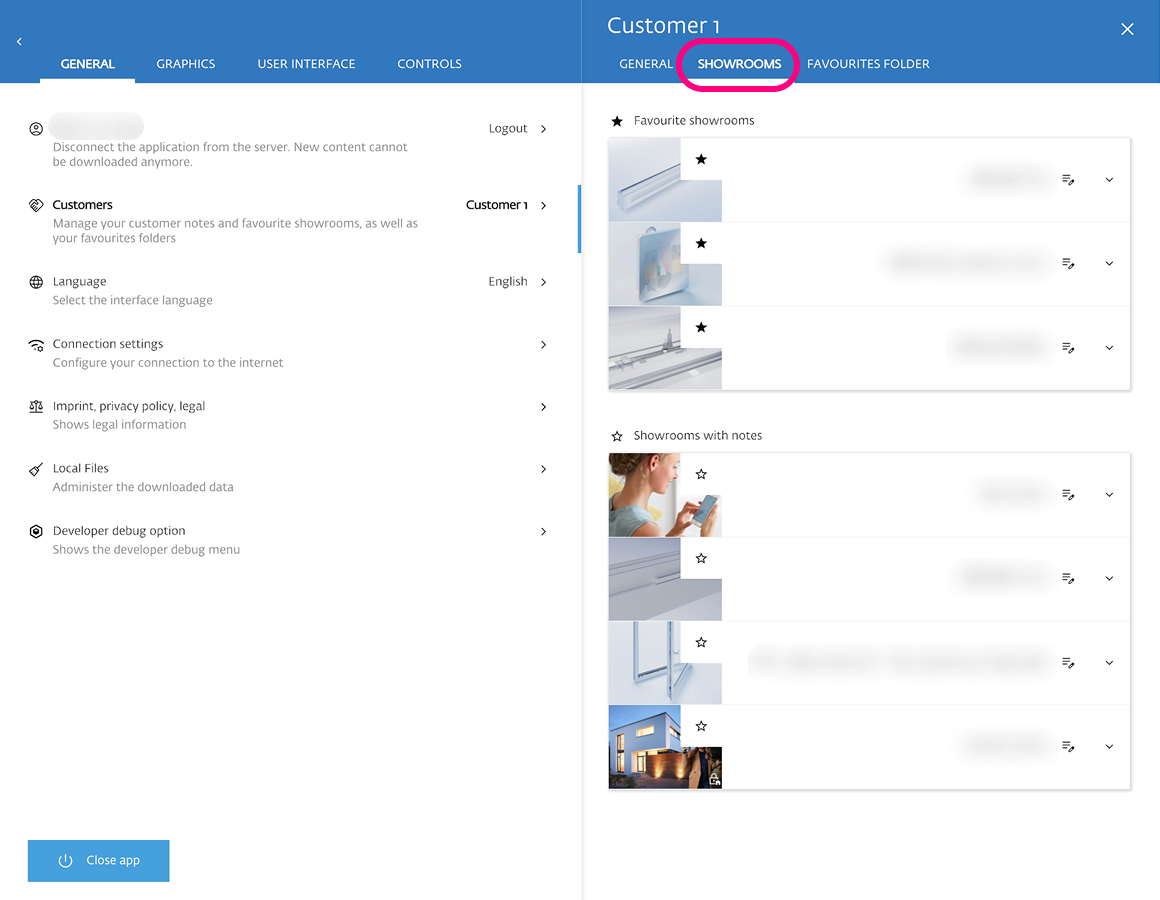This screenshot has width=1160, height=900.
Task: Expand the first favourite showroom row
Action: point(1109,180)
